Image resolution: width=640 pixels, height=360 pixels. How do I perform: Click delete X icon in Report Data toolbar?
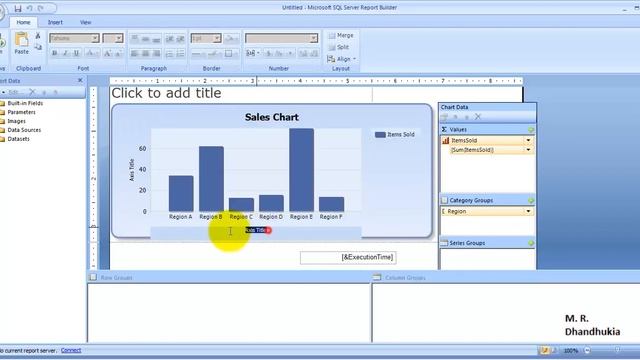[32, 92]
